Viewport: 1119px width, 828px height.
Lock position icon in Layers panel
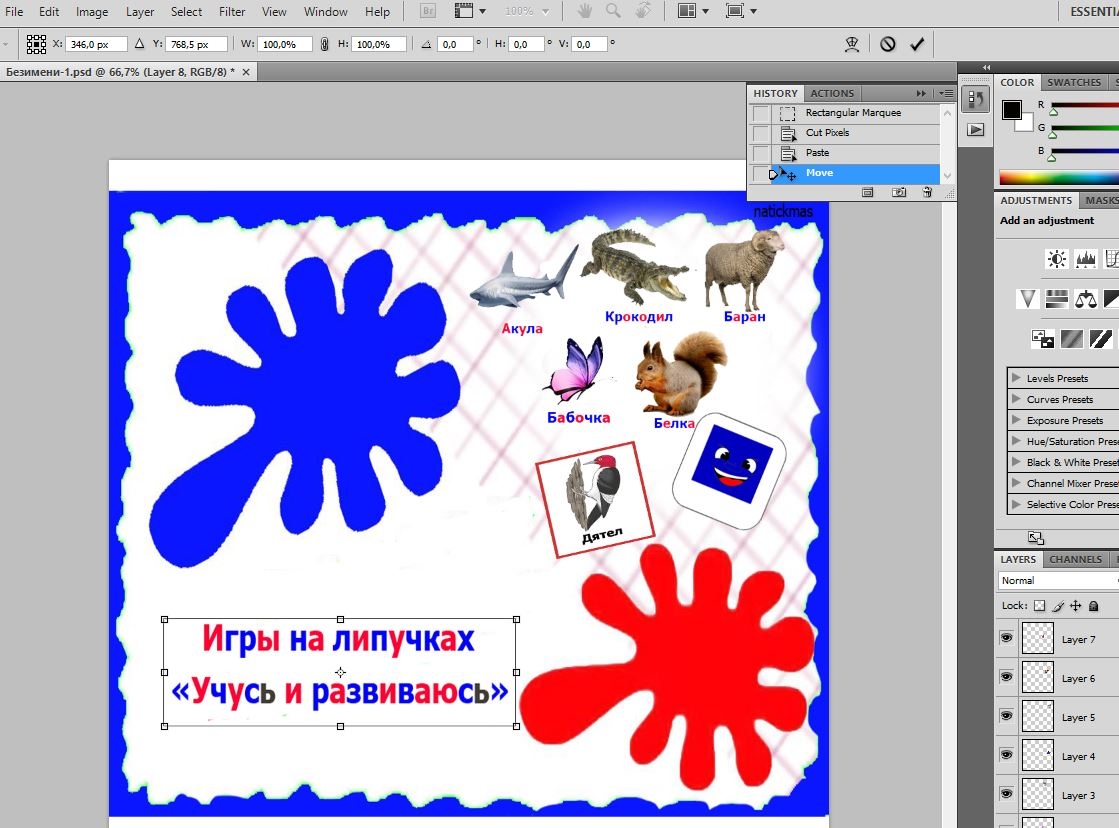tap(1075, 606)
